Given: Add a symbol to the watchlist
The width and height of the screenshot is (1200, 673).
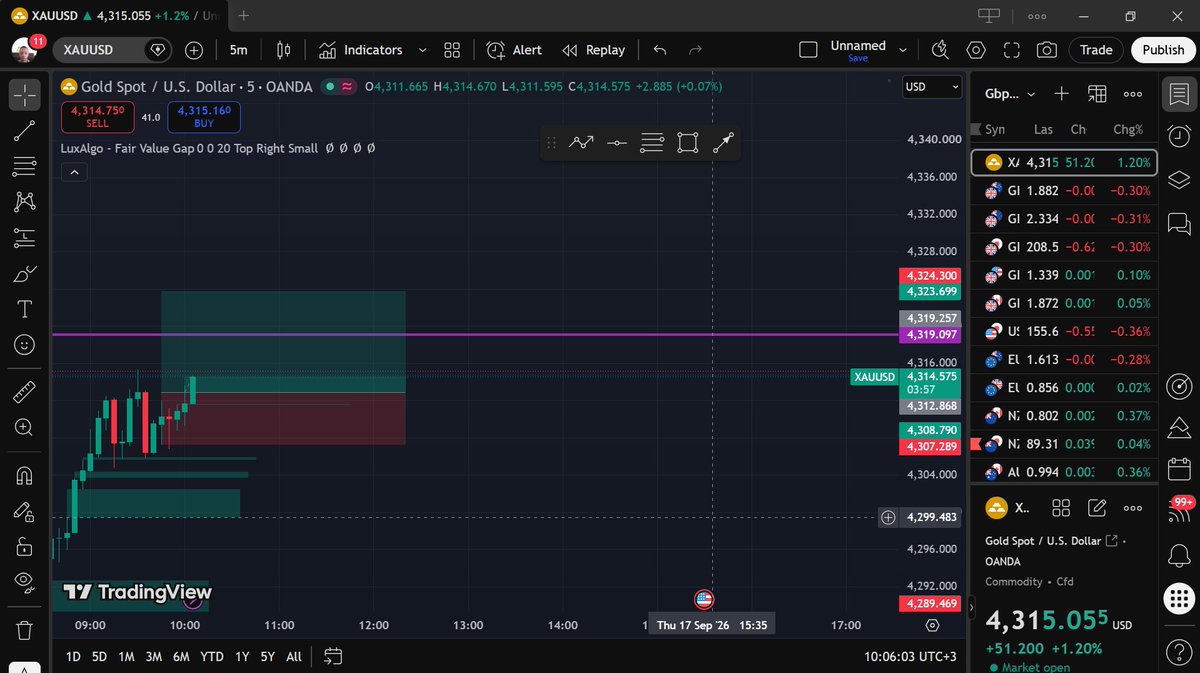Looking at the screenshot, I should coord(1062,94).
